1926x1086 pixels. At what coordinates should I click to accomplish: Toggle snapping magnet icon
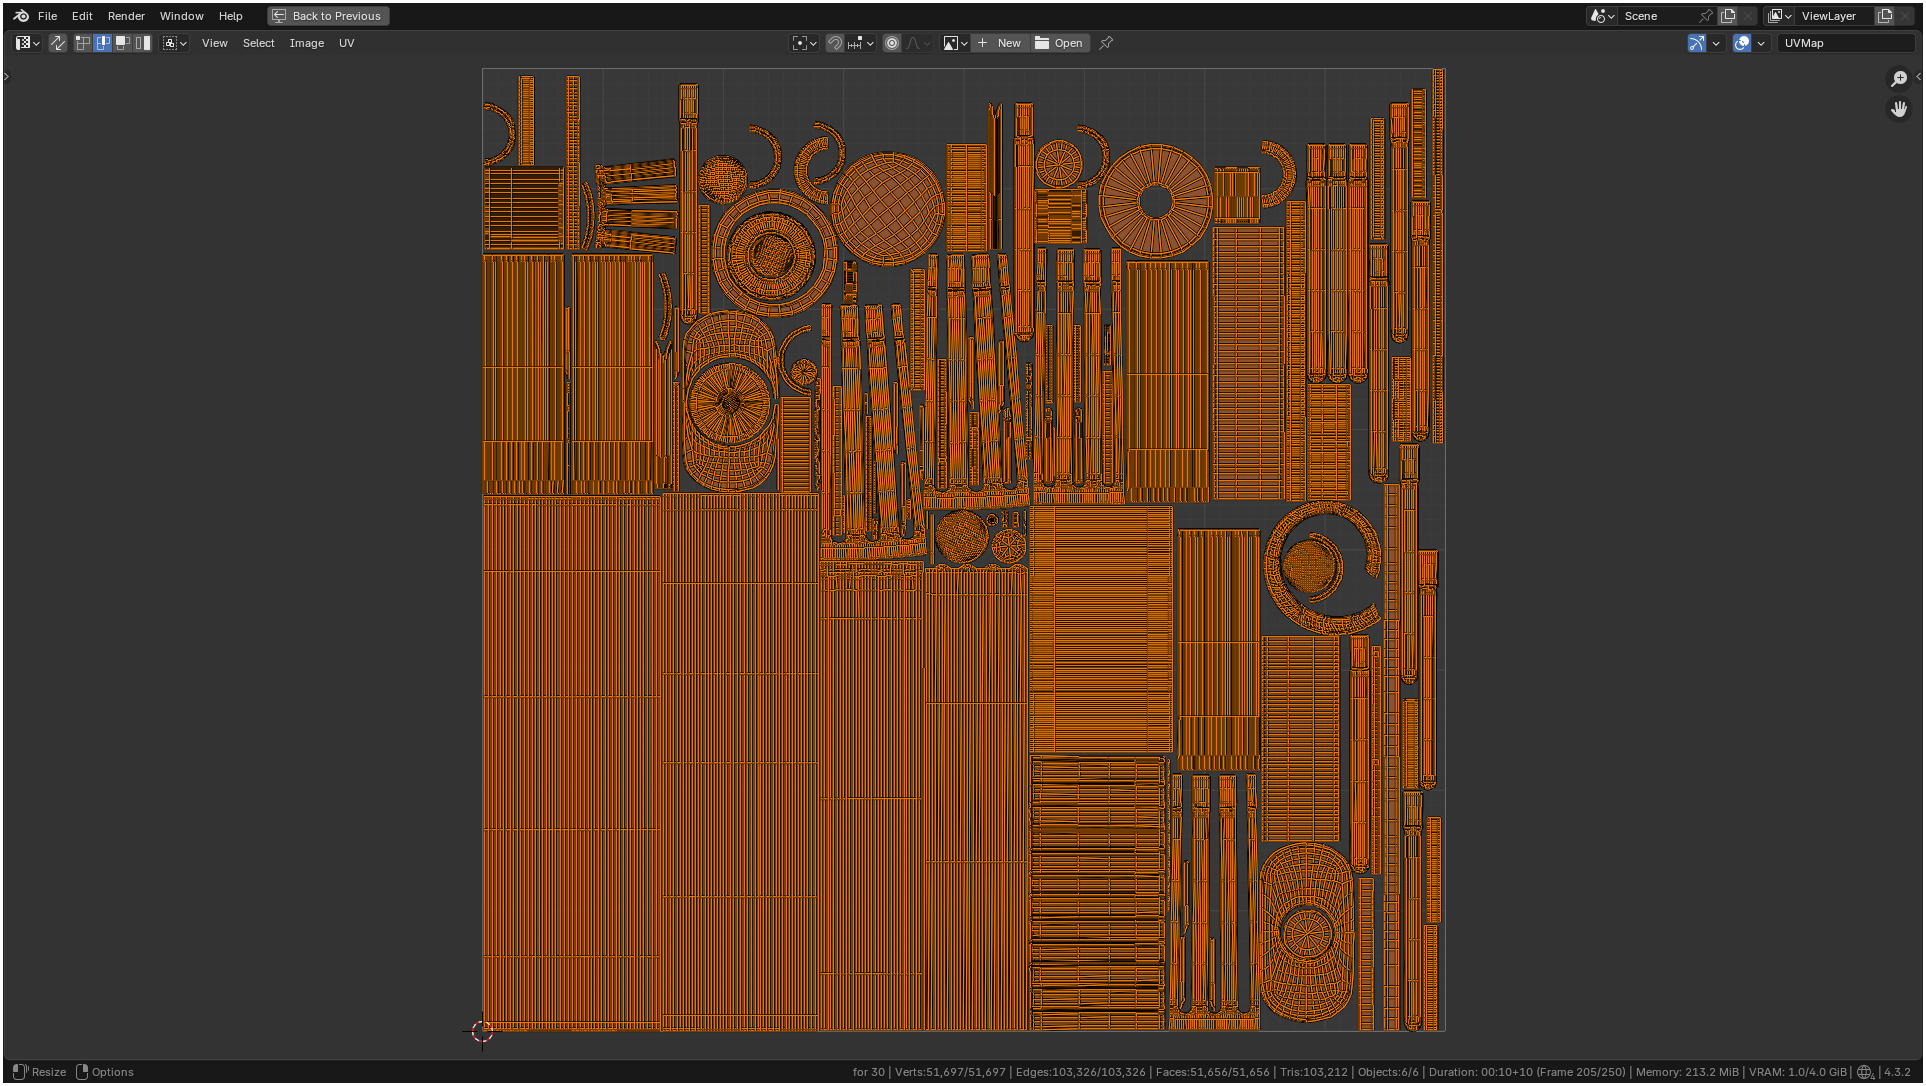[x=835, y=43]
